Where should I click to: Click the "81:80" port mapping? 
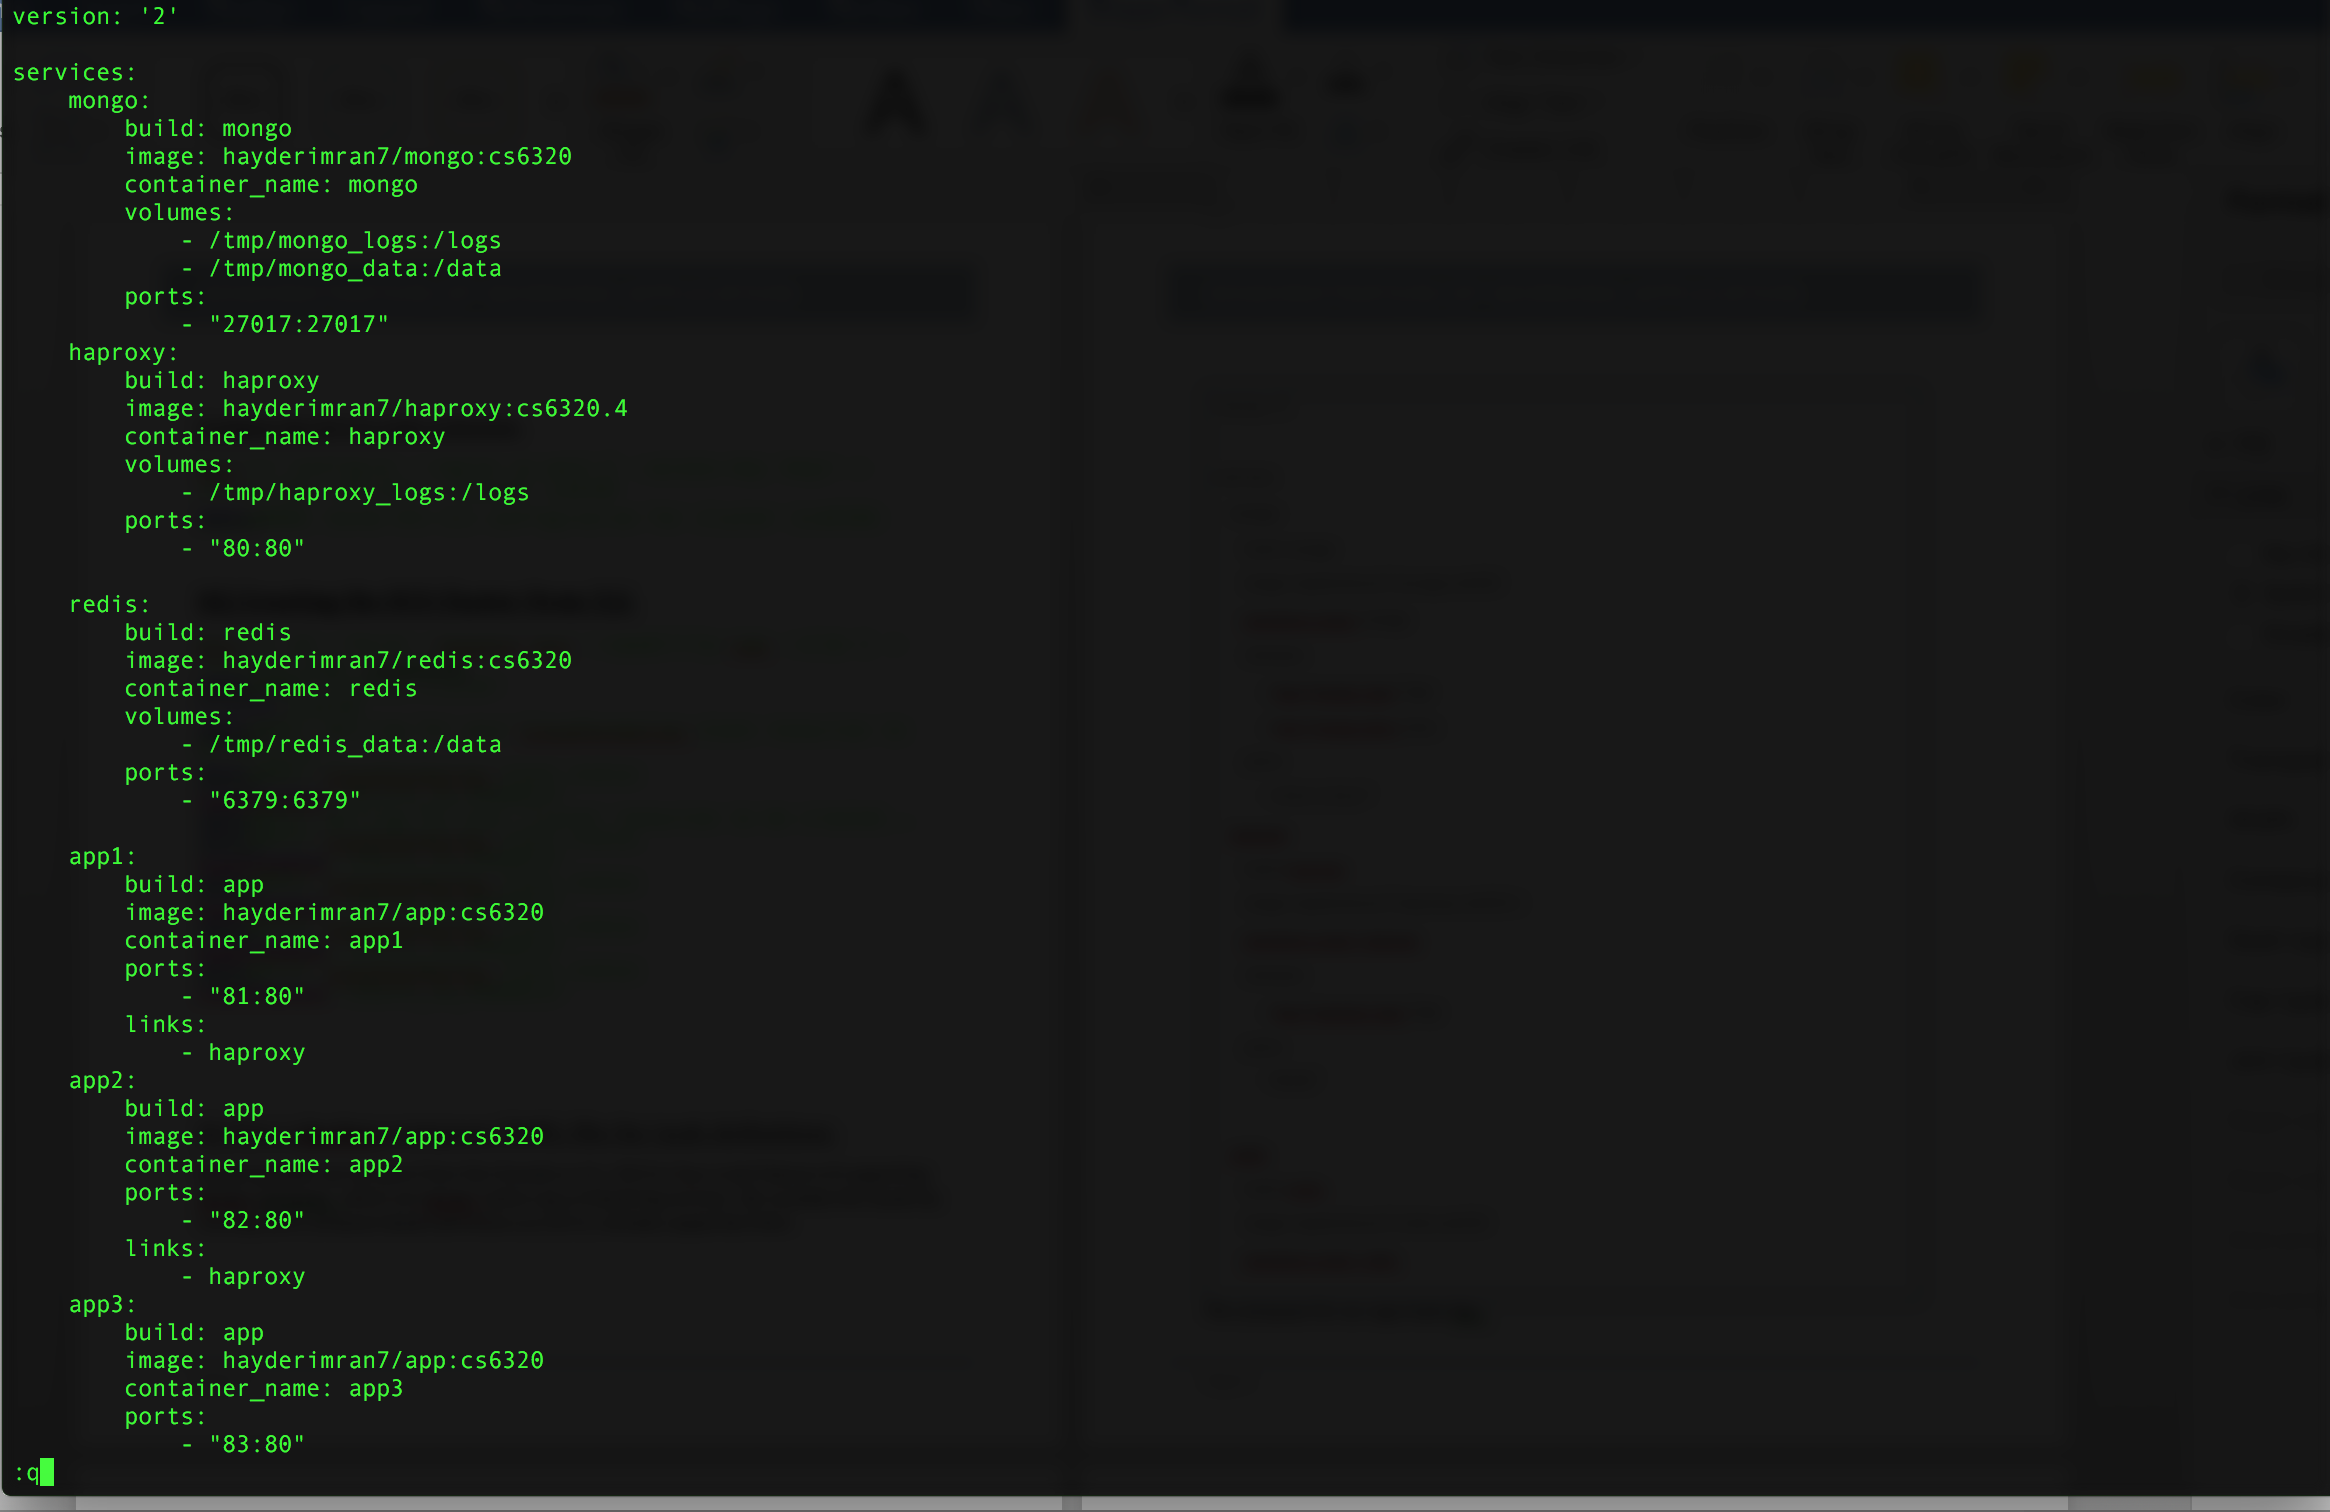pyautogui.click(x=256, y=996)
